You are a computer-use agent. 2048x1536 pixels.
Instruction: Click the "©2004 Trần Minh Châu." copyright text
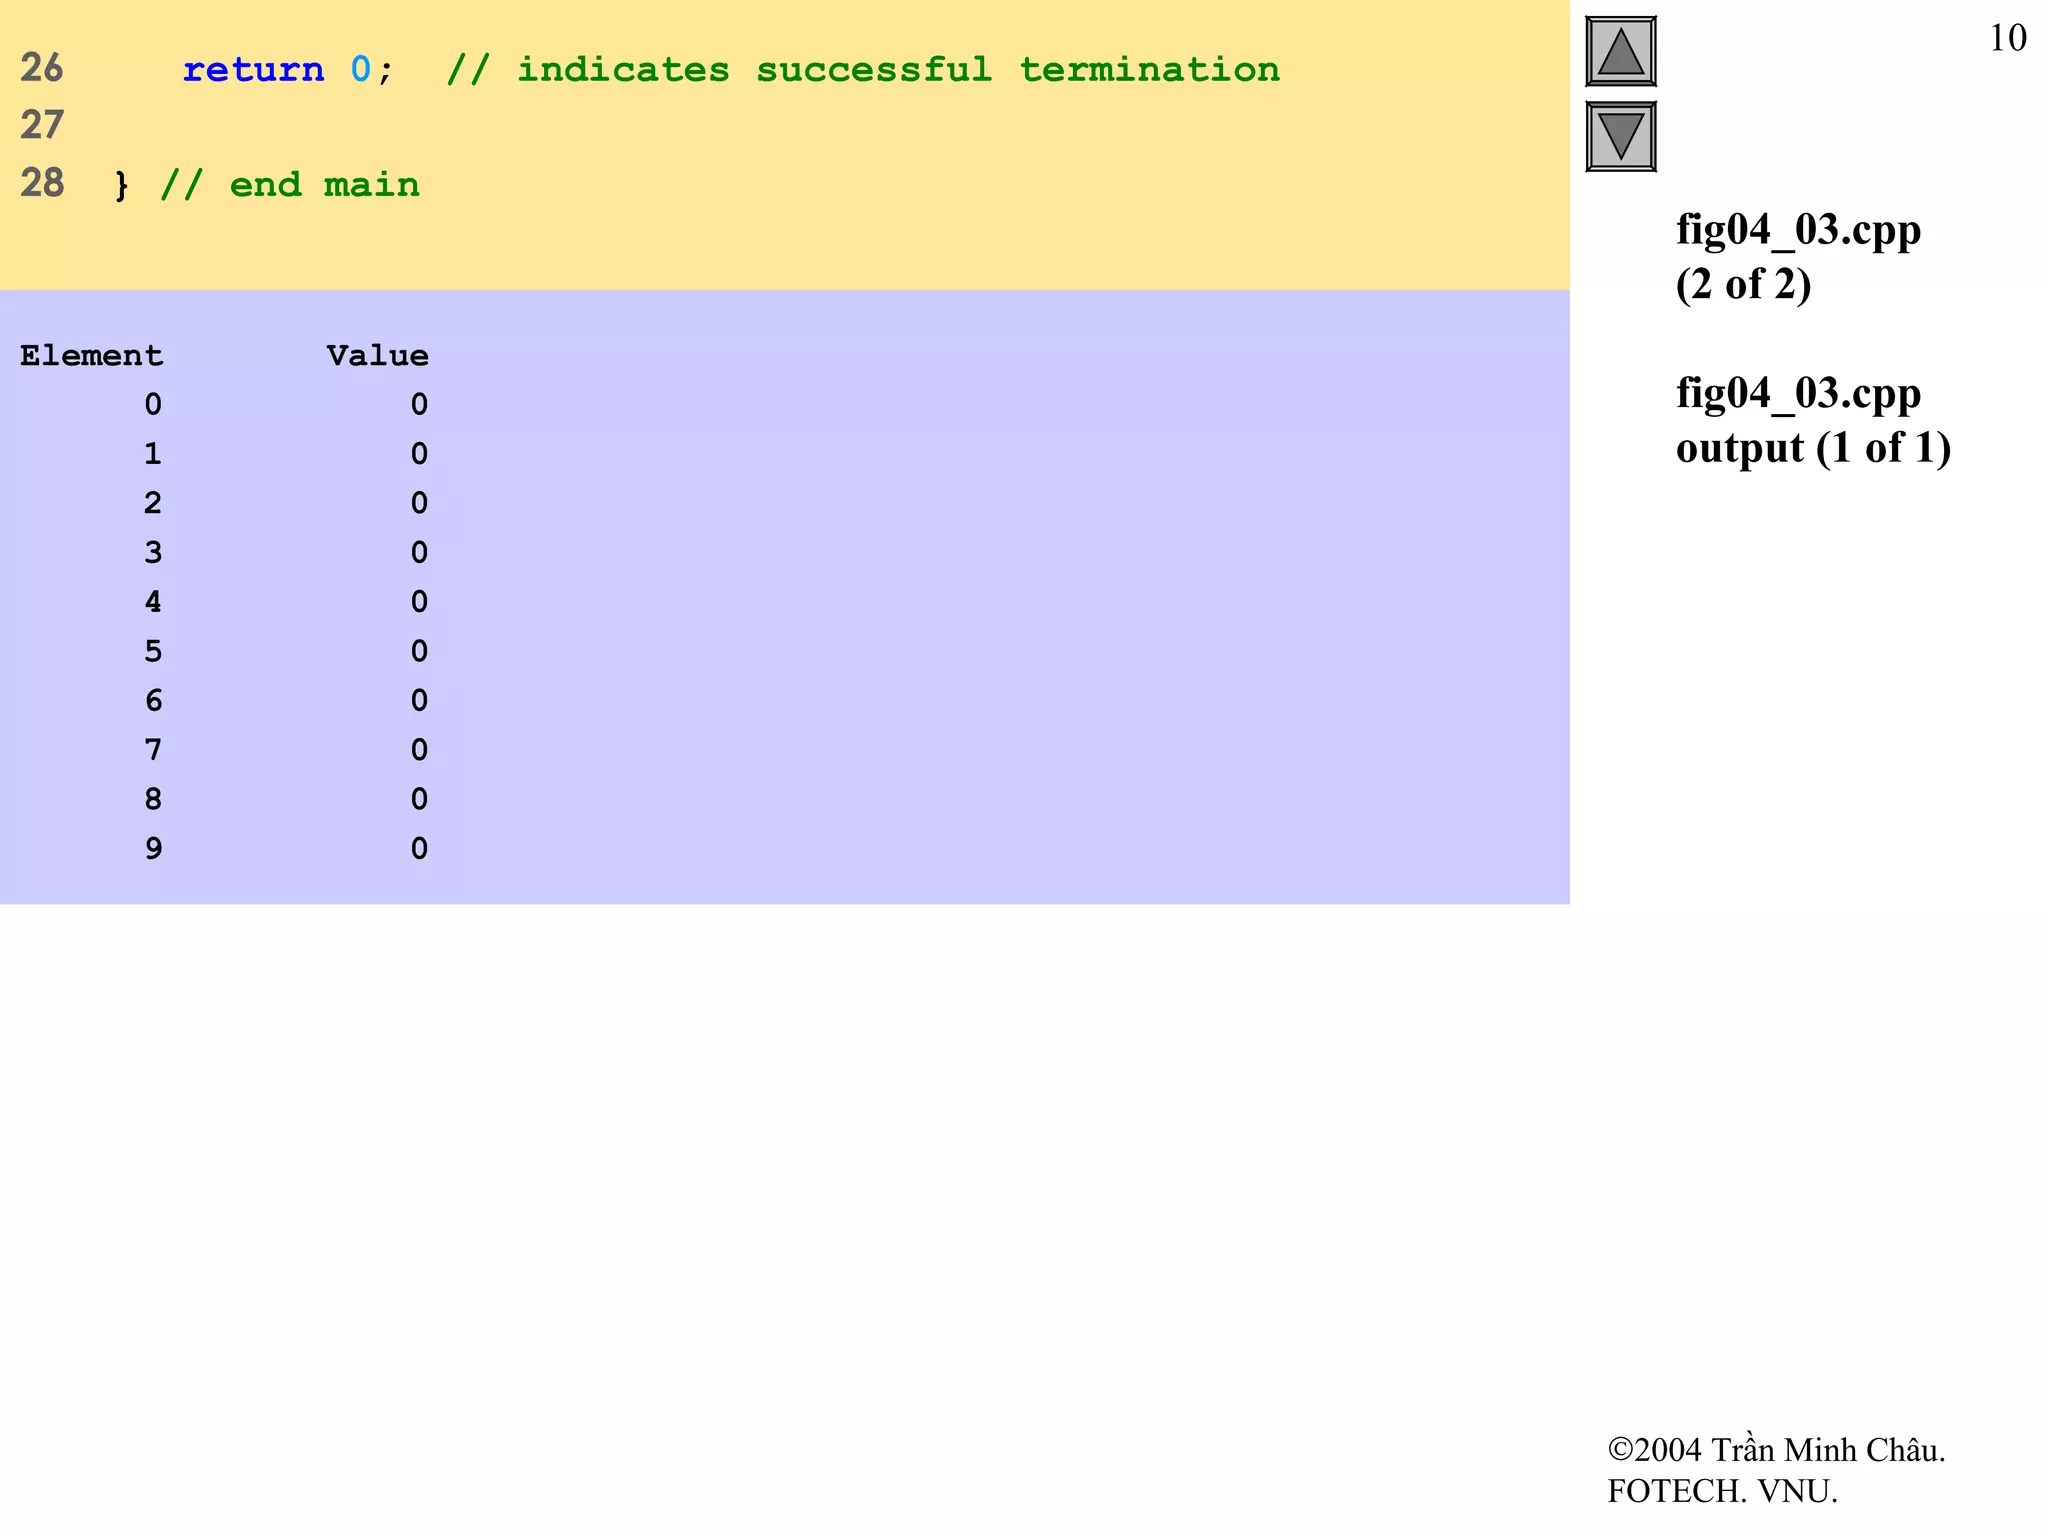pos(1776,1450)
